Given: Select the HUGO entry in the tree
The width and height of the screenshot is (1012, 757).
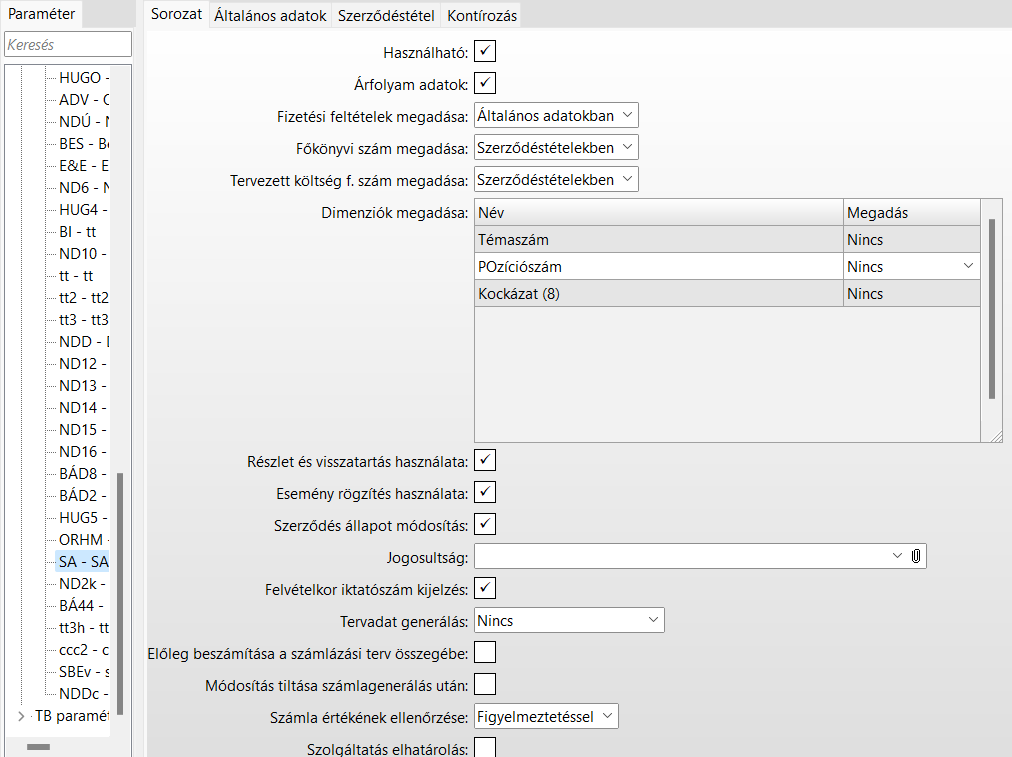Looking at the screenshot, I should tap(82, 77).
